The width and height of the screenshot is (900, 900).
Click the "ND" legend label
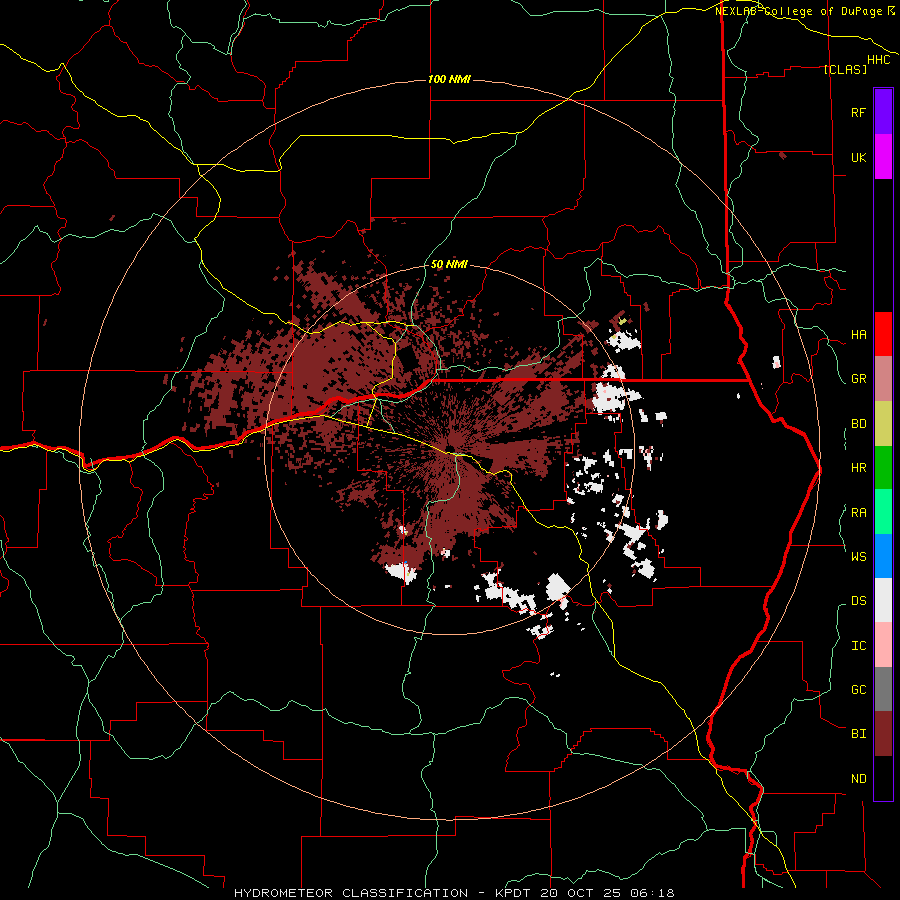858,779
